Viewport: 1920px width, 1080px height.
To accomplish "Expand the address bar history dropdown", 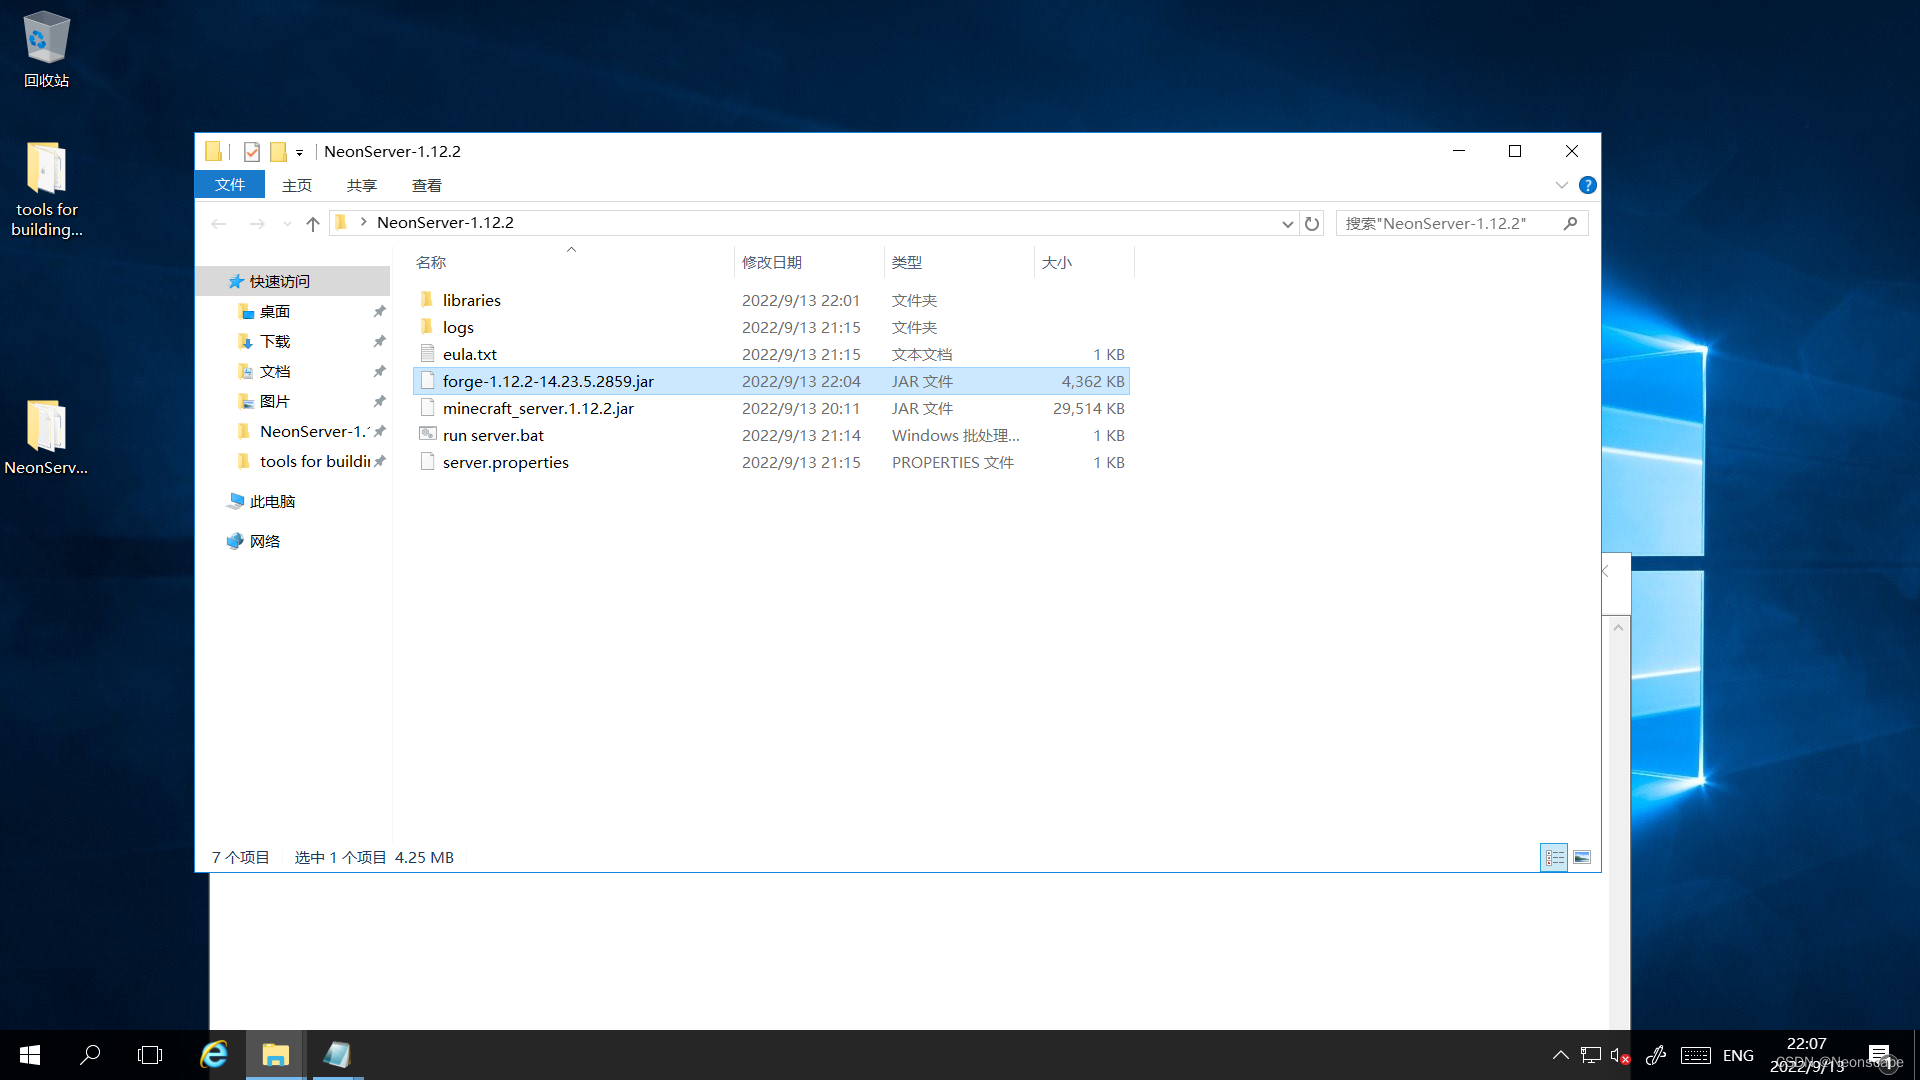I will 1287,224.
